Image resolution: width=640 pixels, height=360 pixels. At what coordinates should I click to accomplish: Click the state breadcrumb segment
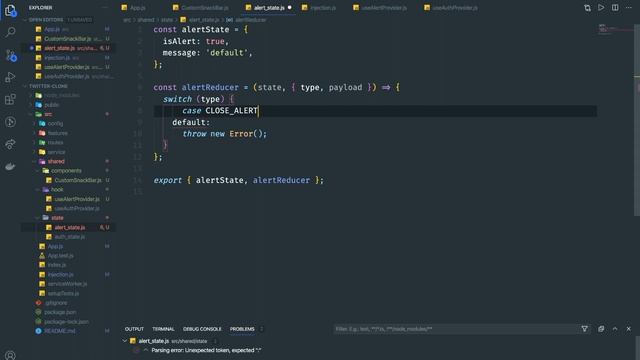167,20
